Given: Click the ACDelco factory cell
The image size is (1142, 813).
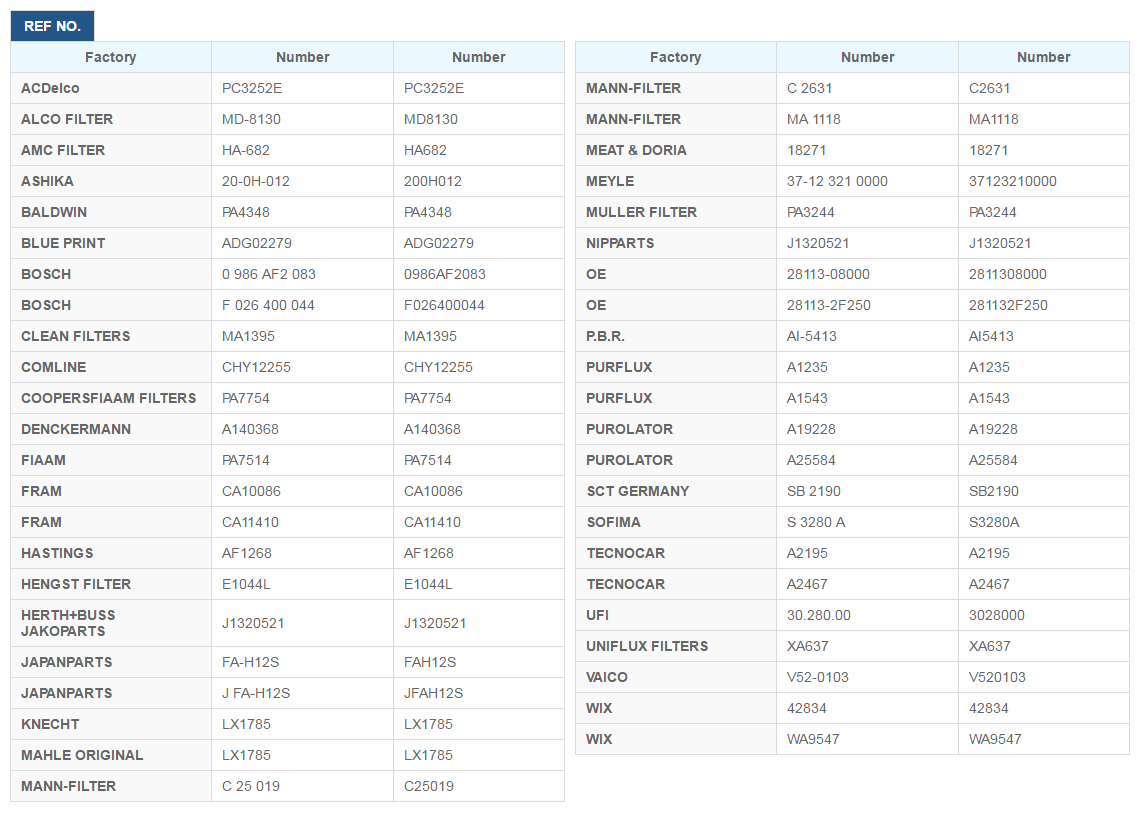Looking at the screenshot, I should coord(111,88).
